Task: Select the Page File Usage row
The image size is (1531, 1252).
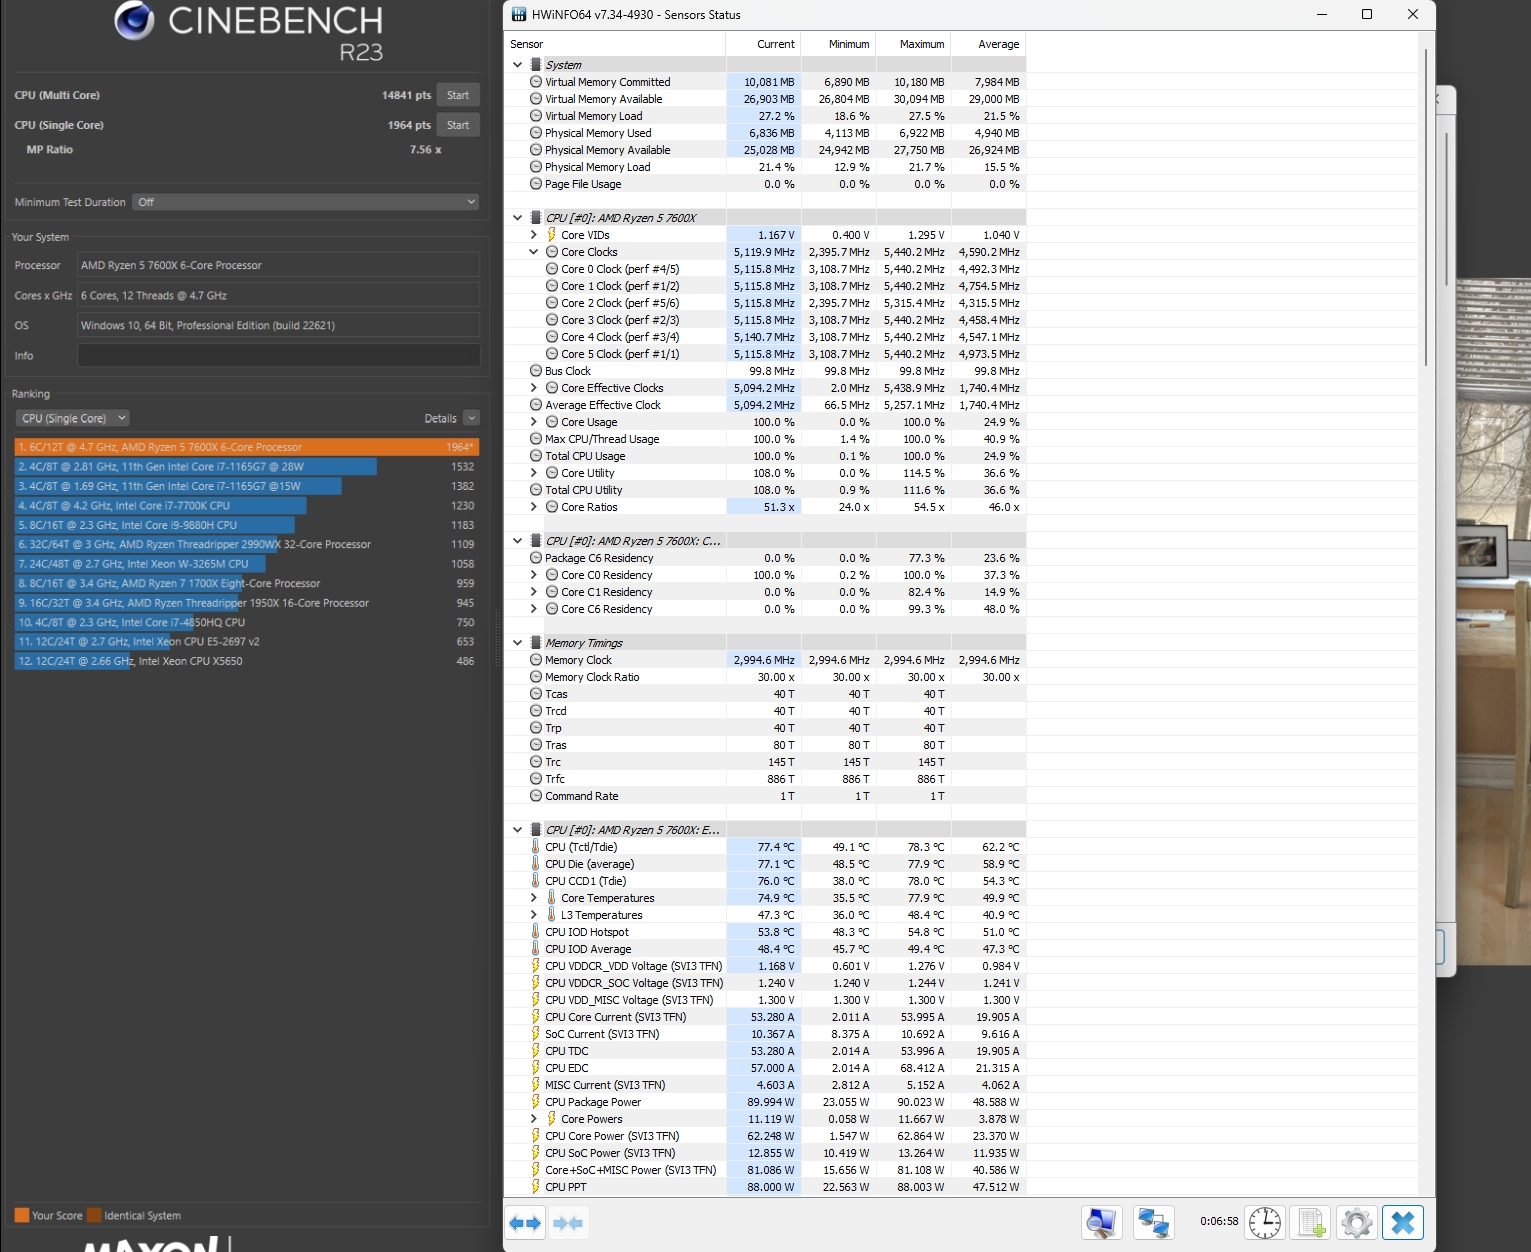Action: click(x=765, y=184)
